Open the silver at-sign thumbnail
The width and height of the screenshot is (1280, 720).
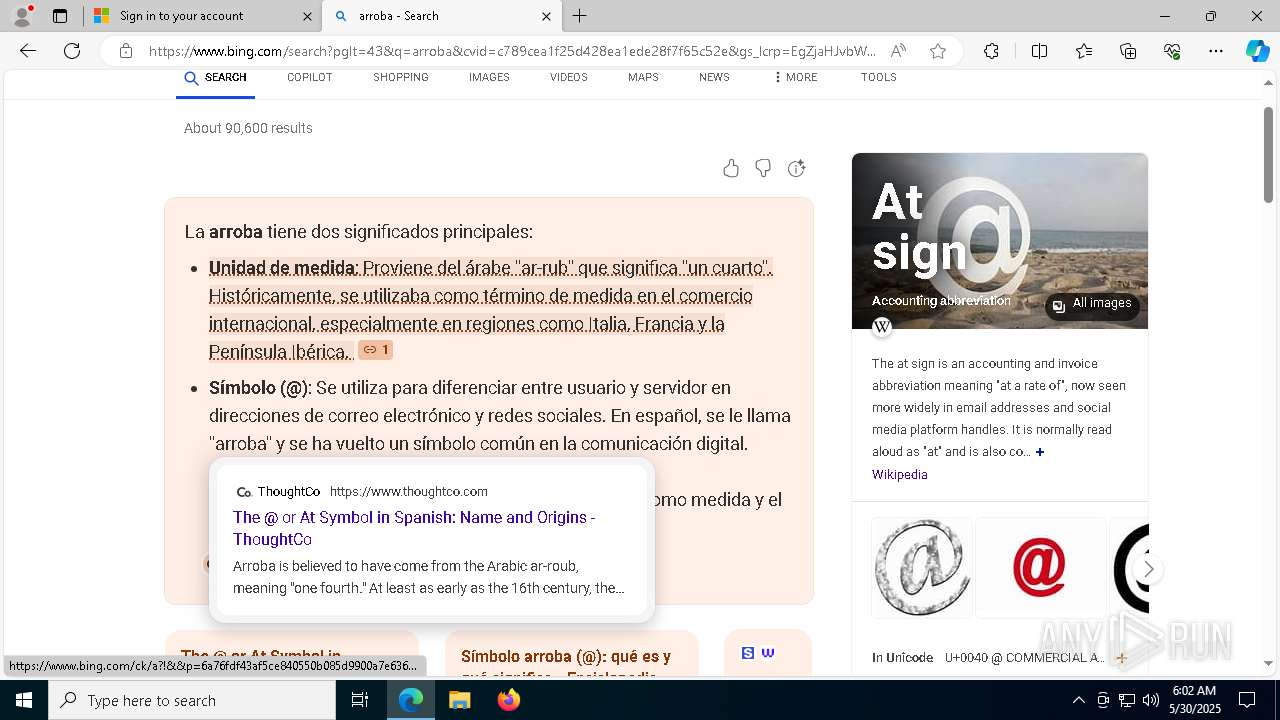click(x=922, y=567)
